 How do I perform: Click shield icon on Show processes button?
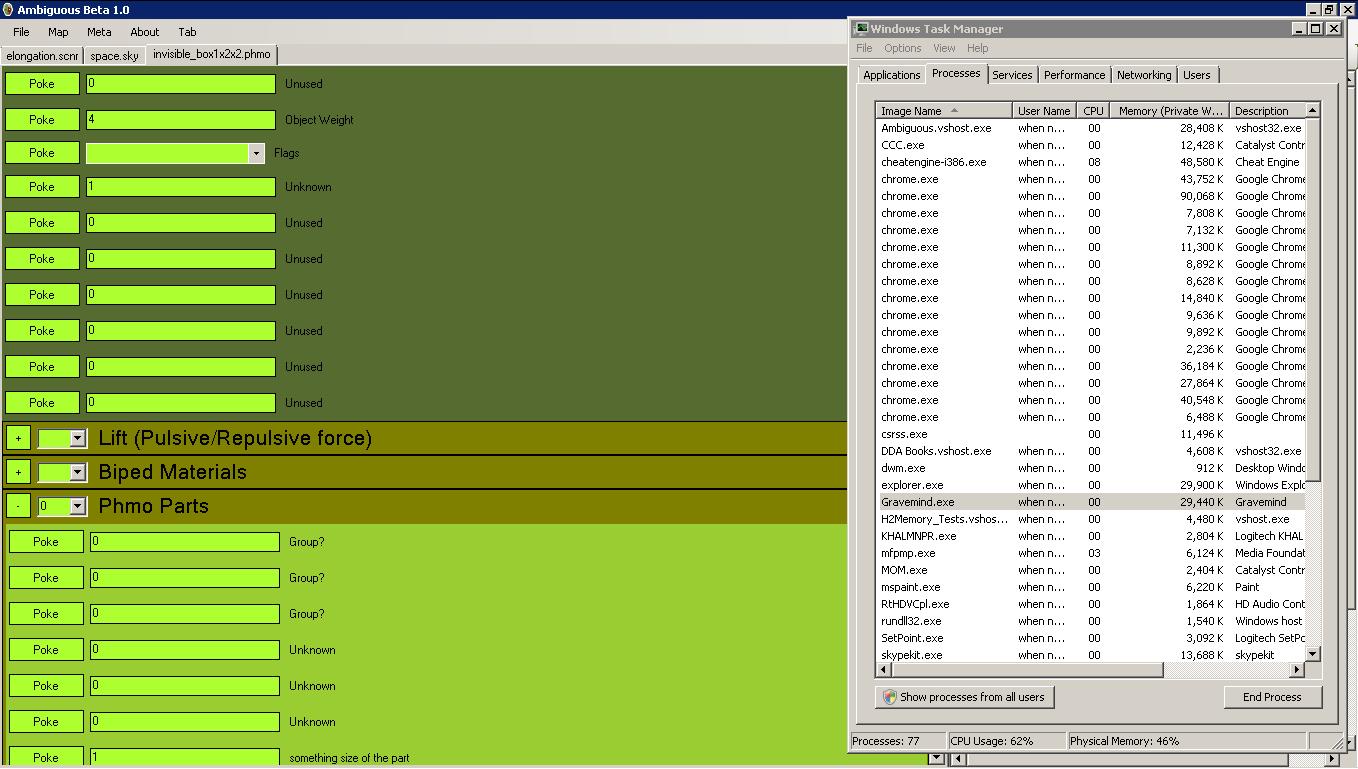(x=889, y=697)
